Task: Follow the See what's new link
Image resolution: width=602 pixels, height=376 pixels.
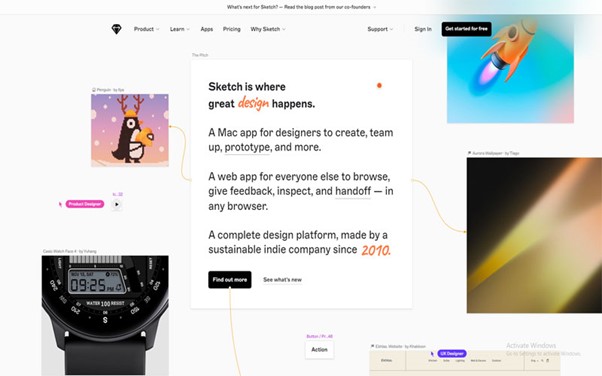Action: click(x=283, y=280)
